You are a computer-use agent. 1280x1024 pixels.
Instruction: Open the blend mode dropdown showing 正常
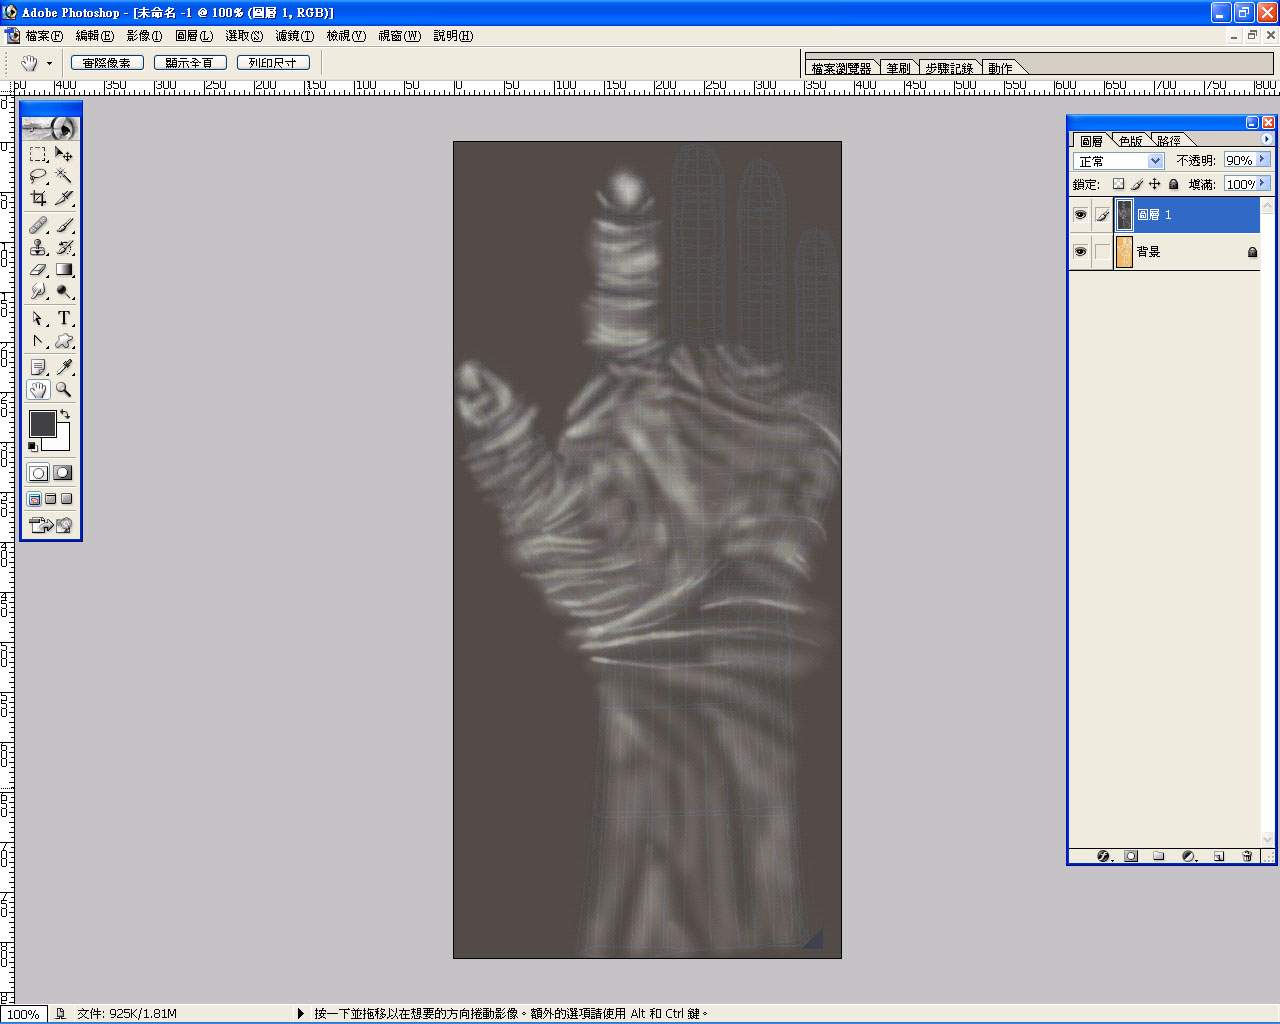coord(1119,161)
